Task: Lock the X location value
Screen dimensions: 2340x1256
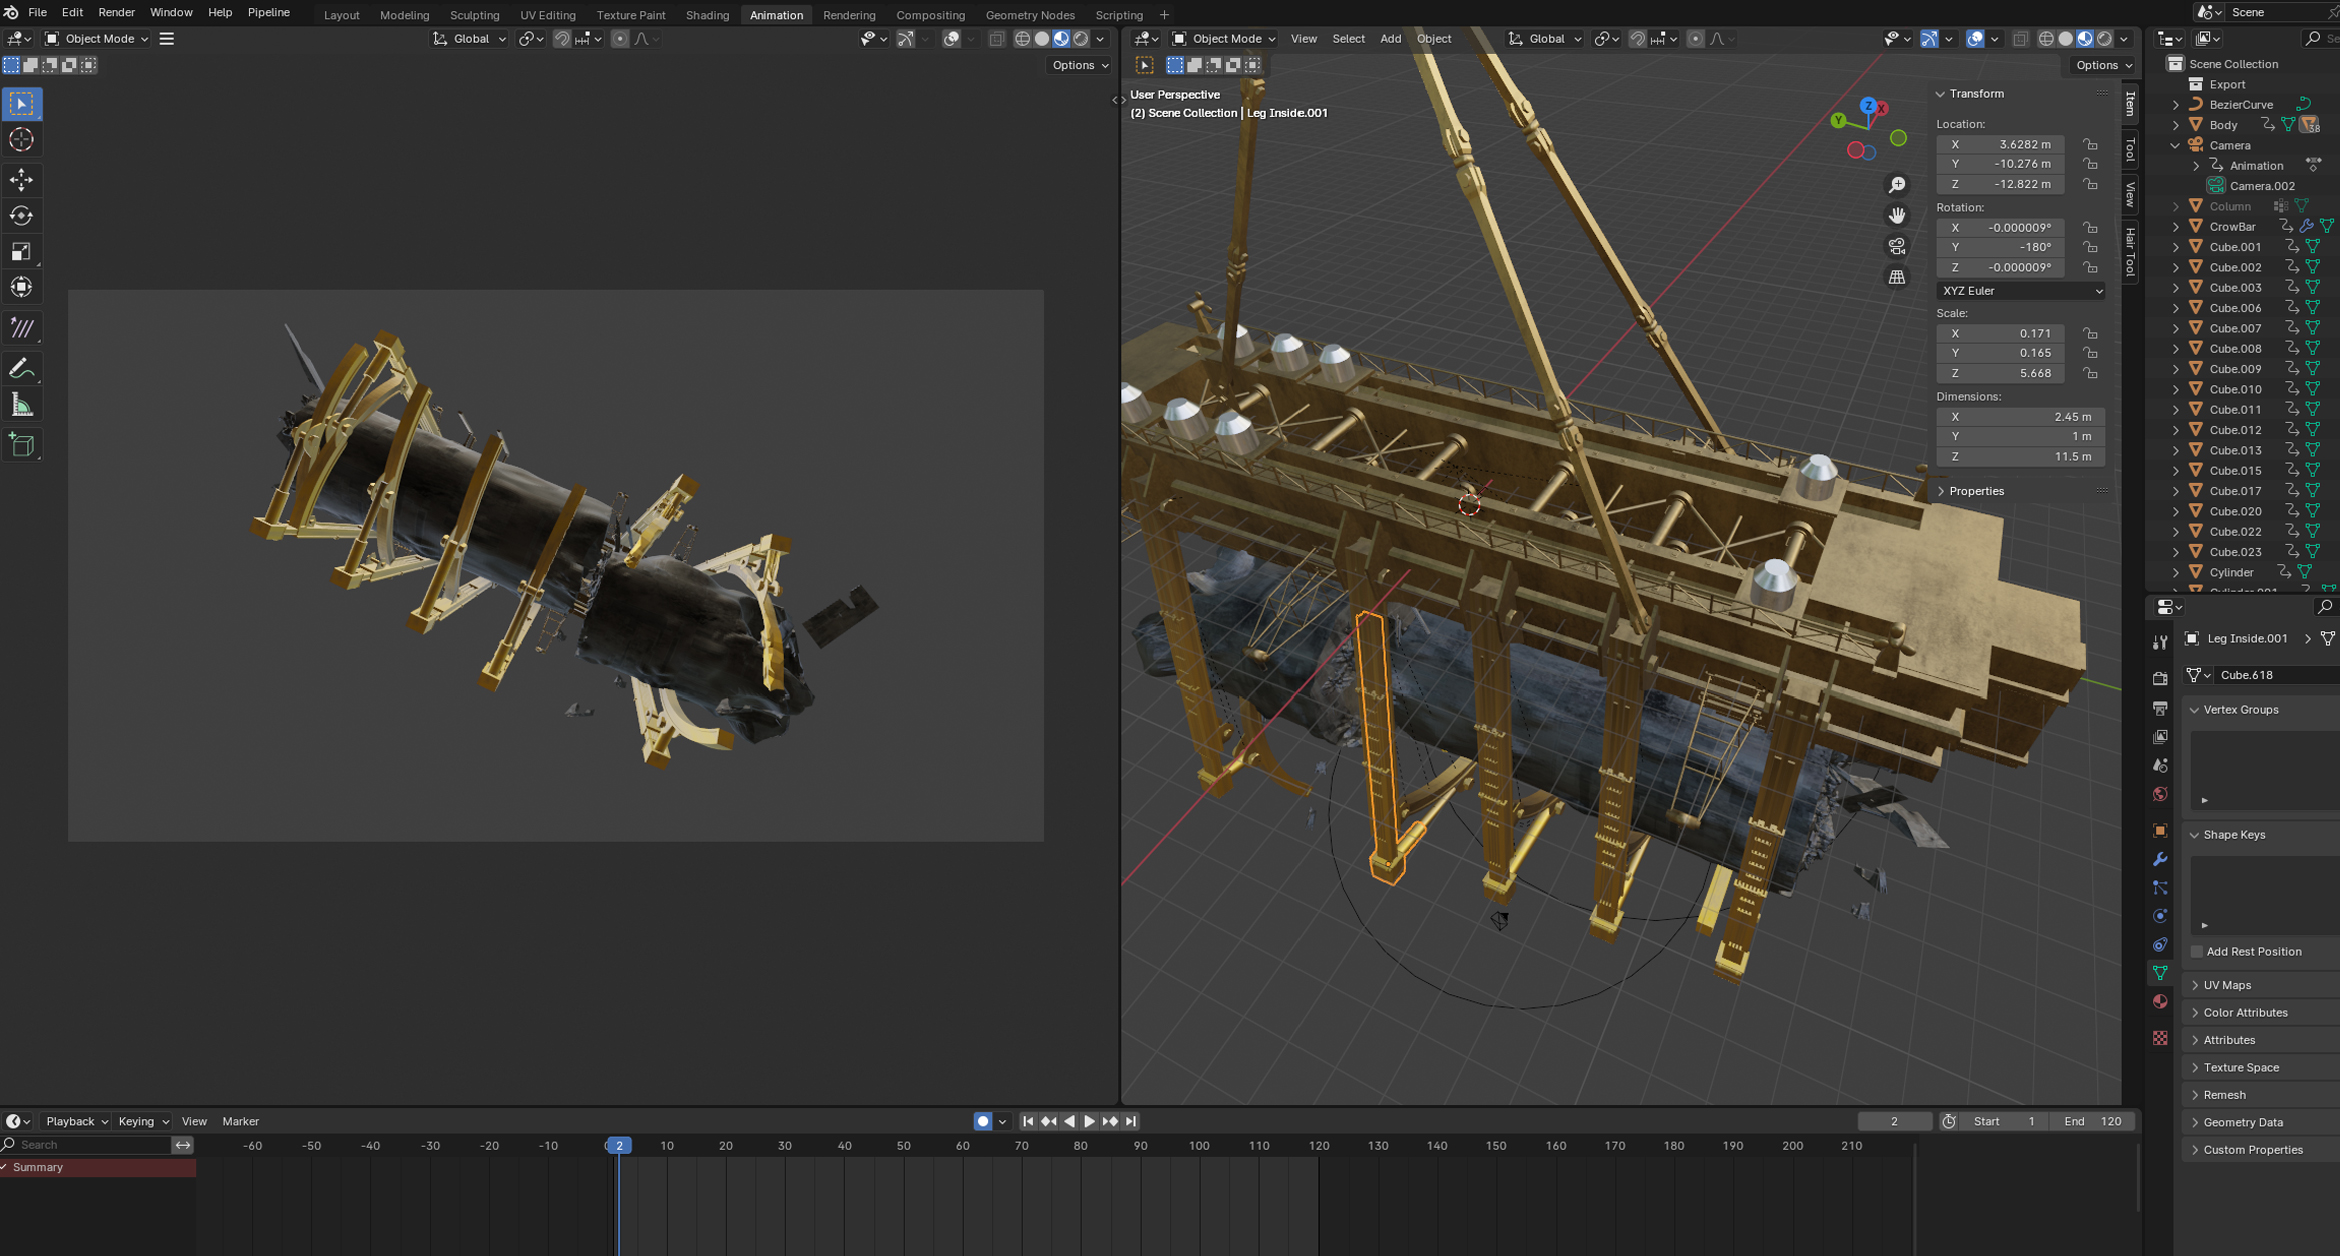Action: point(2090,144)
